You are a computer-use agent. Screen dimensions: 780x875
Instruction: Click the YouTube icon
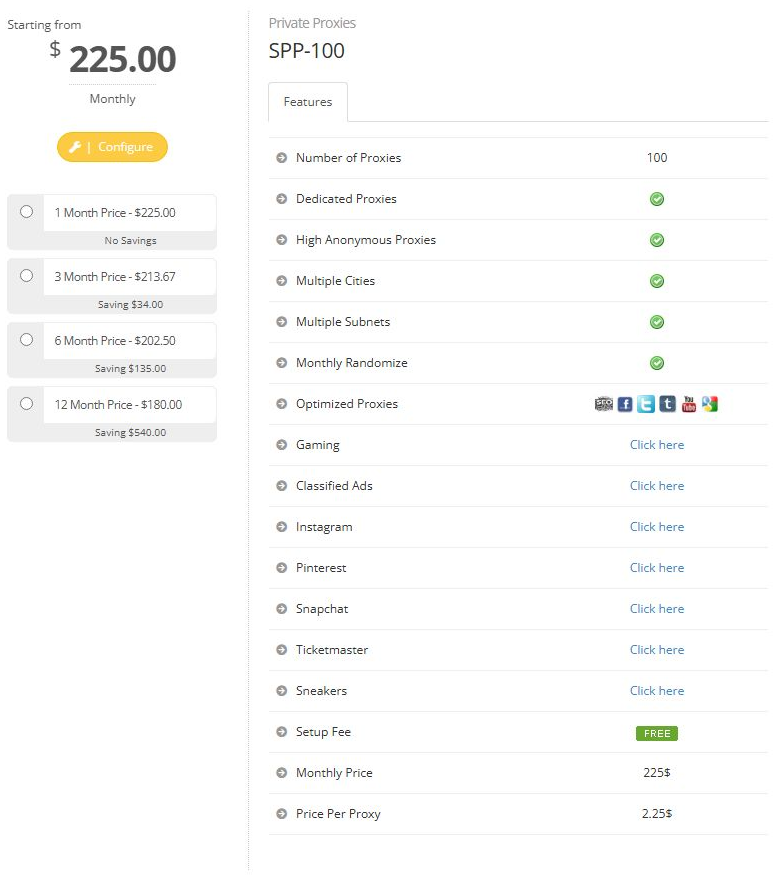coord(689,404)
